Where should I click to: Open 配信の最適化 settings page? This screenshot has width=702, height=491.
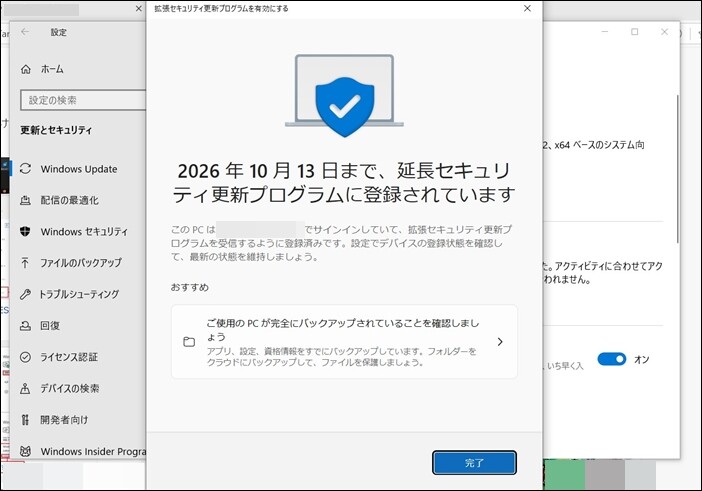pos(69,200)
